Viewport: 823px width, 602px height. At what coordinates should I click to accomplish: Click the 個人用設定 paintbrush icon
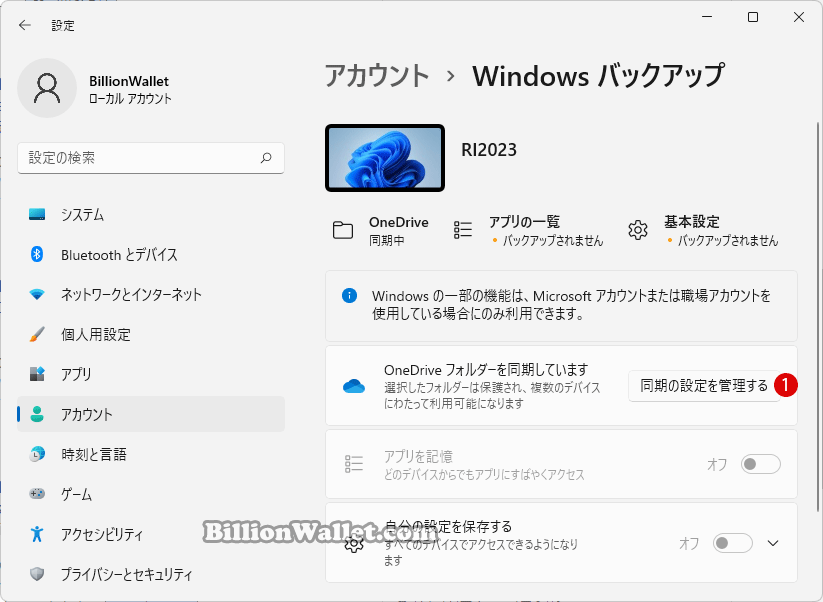37,334
